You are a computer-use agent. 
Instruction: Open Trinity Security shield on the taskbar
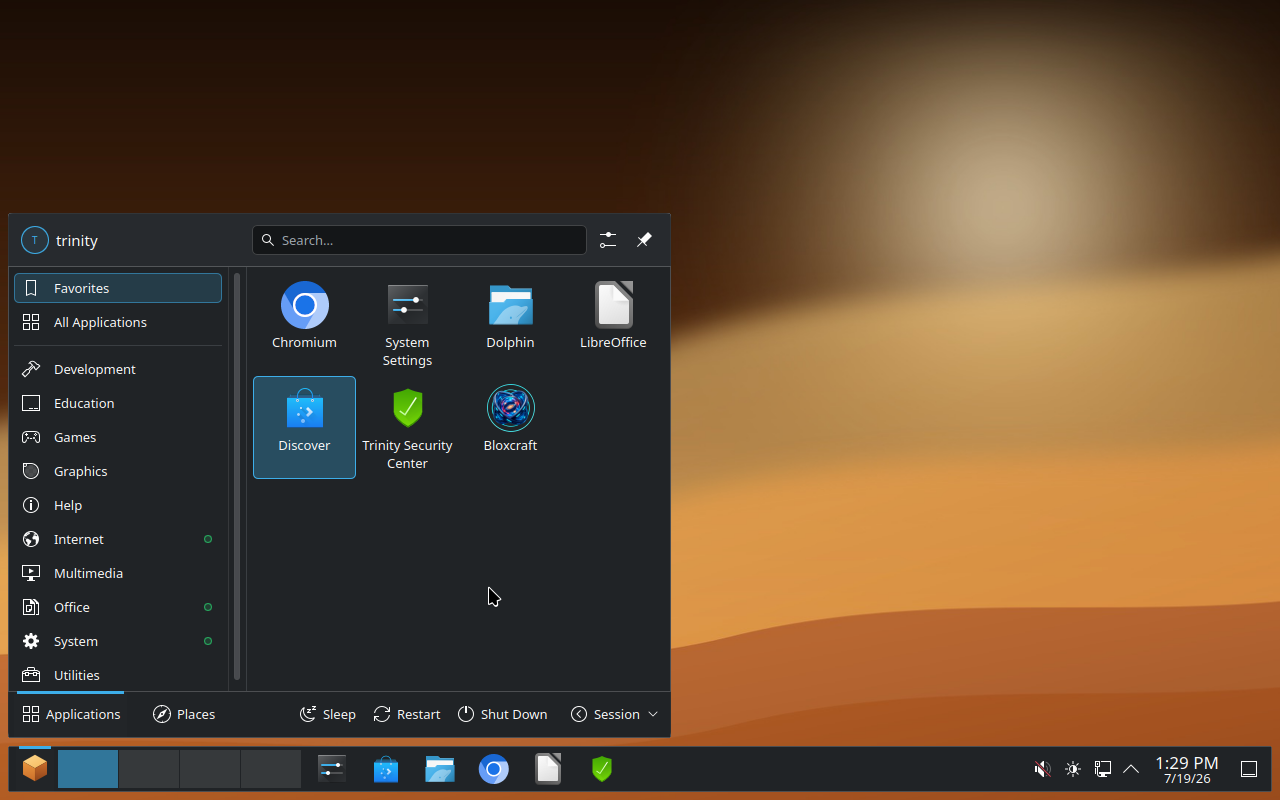point(601,768)
